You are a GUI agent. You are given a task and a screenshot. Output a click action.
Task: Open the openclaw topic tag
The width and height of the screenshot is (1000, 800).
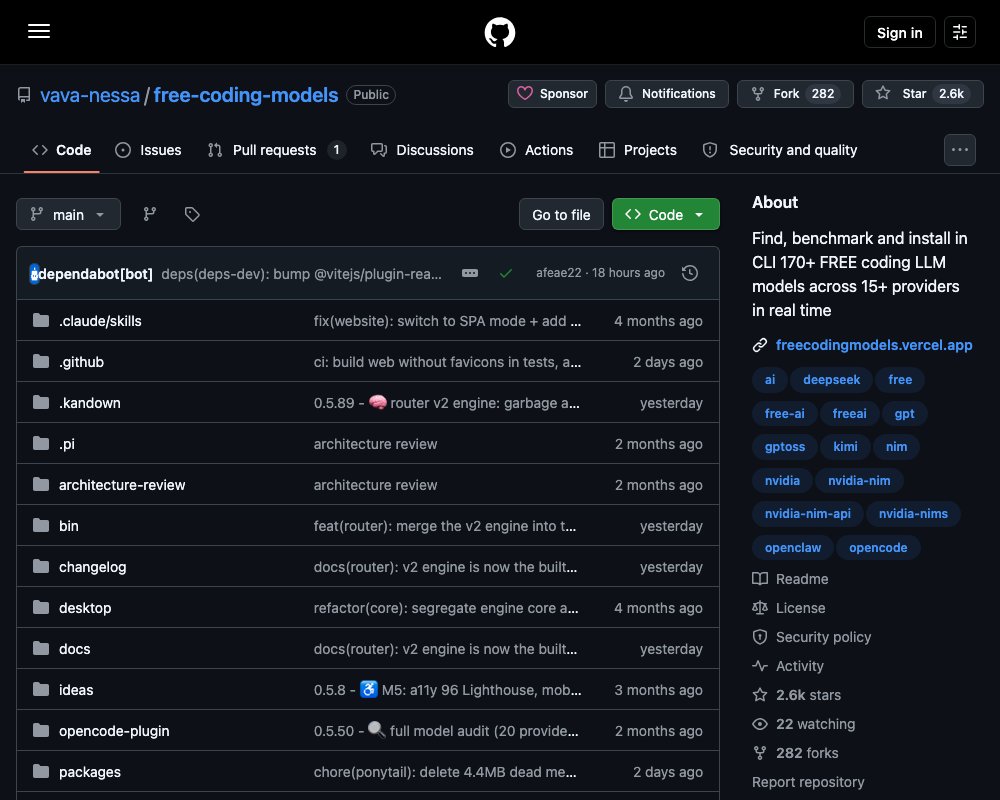click(x=793, y=547)
